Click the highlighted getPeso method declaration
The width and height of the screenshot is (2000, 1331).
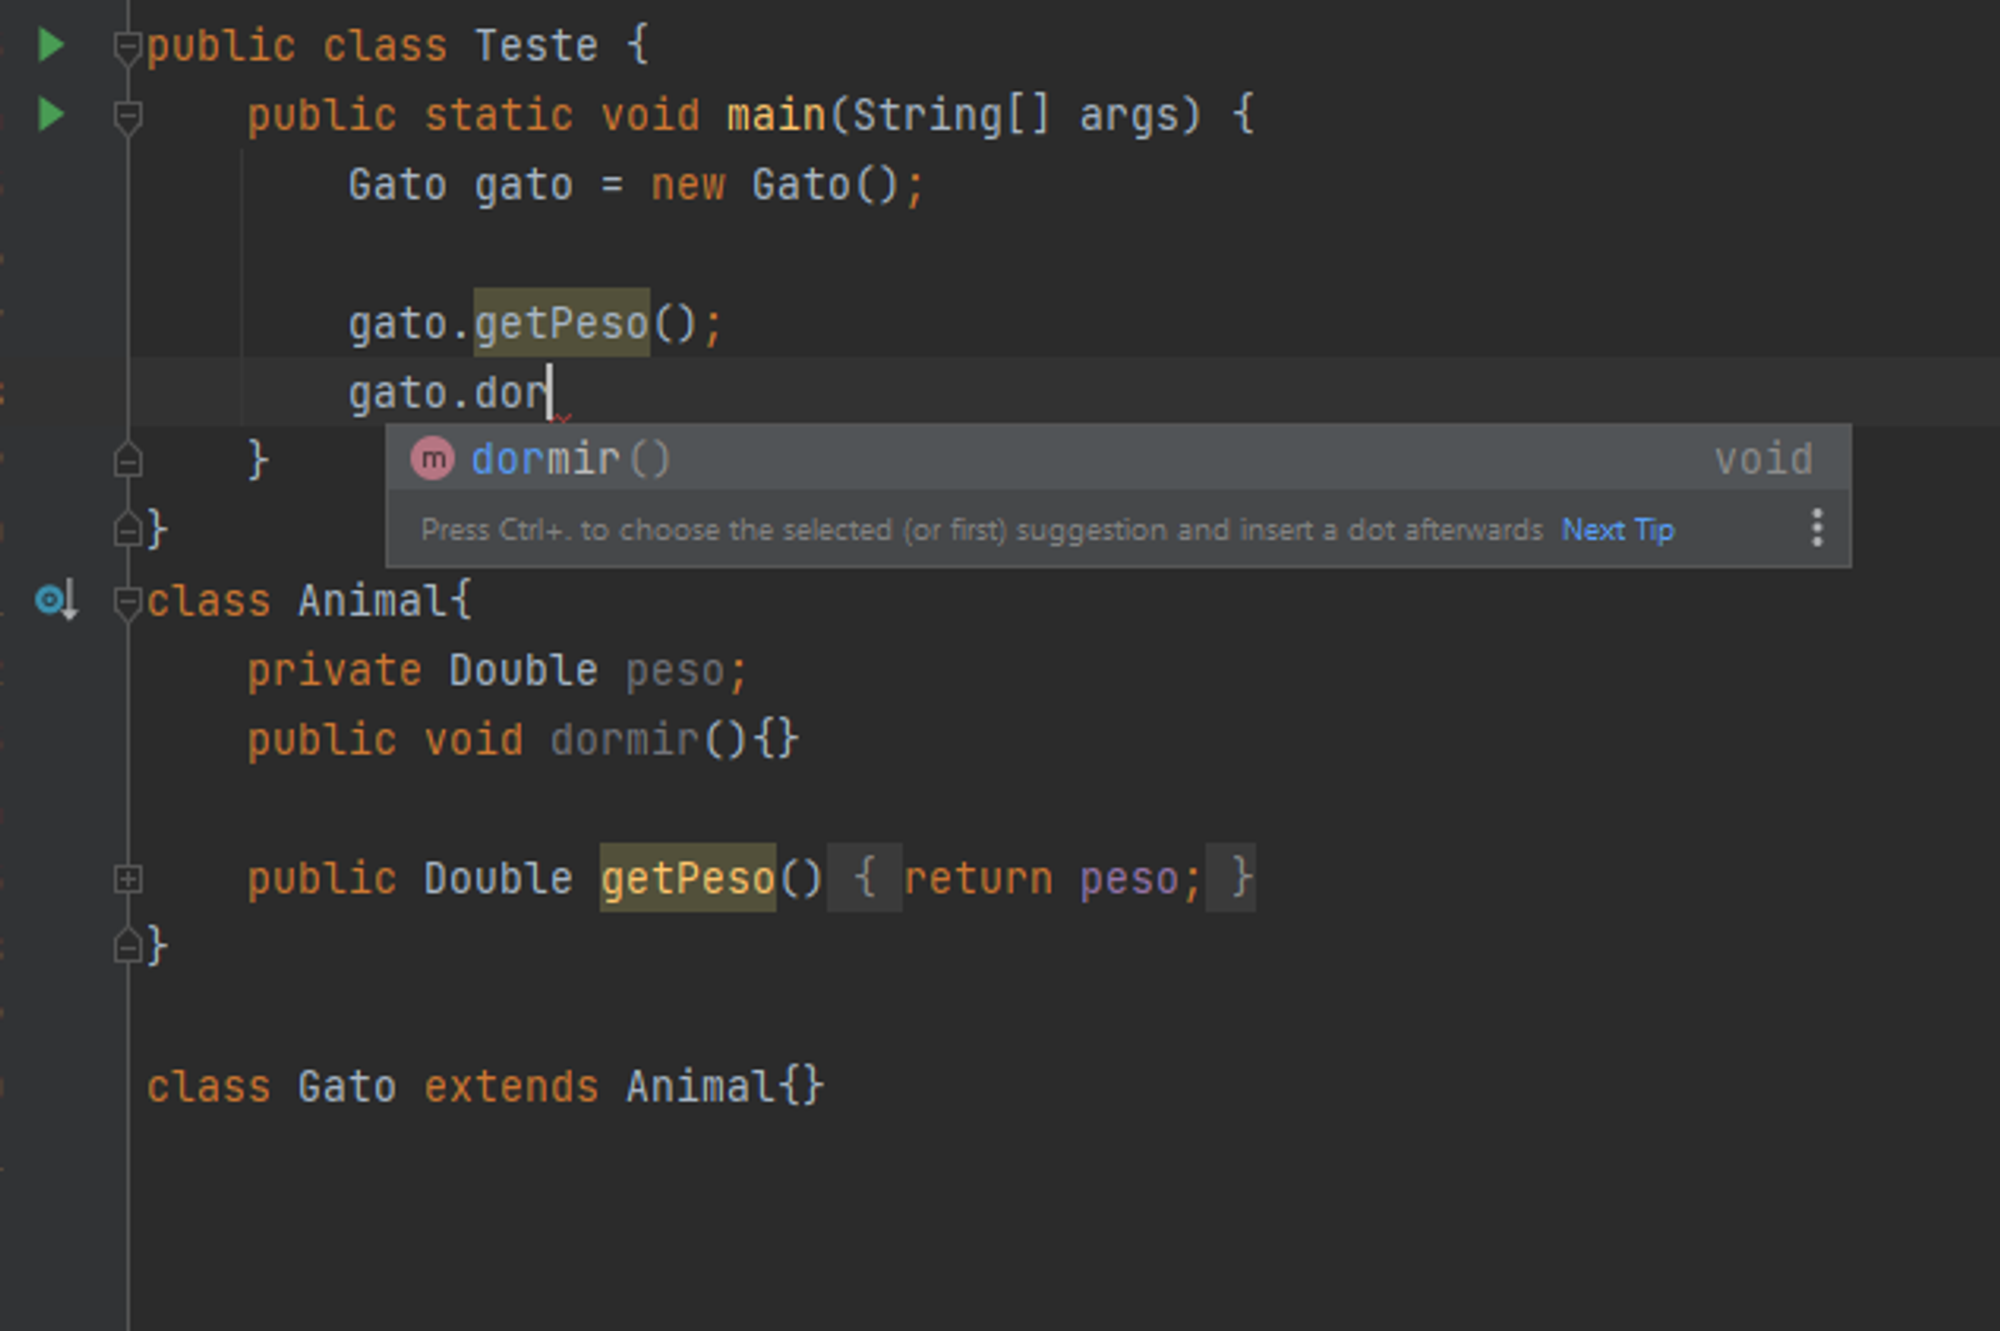(687, 878)
